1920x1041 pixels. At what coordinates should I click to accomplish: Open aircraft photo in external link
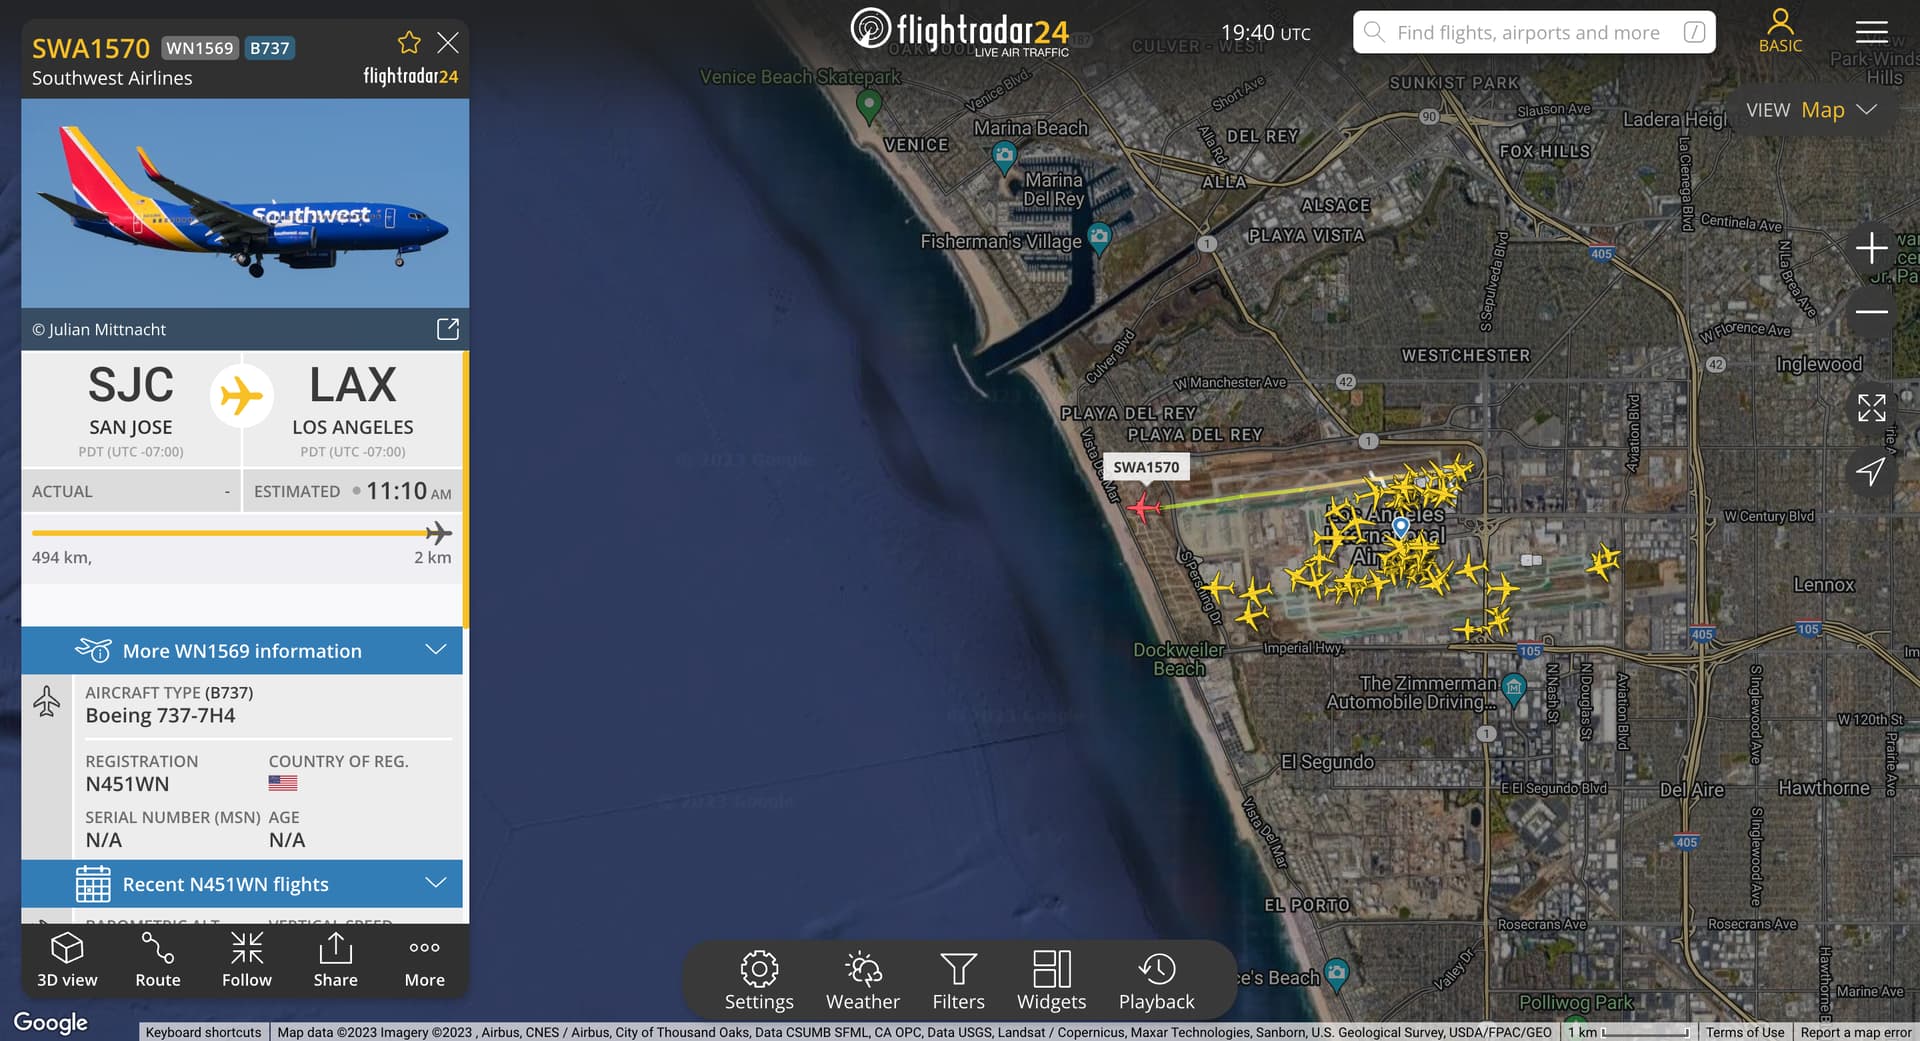447,329
